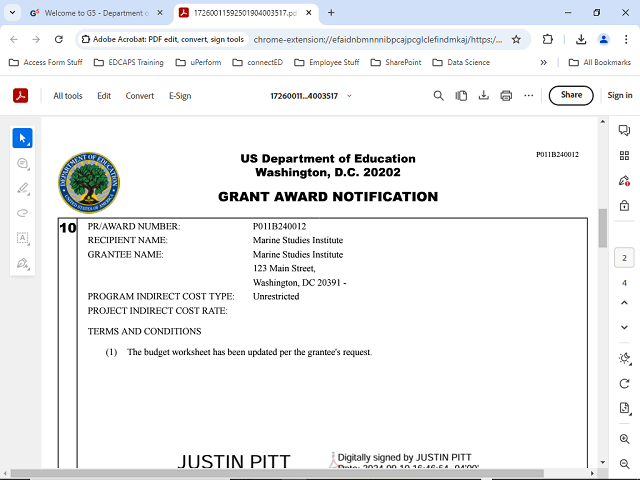Open Data Science bookmark folder
This screenshot has width=640, height=480.
461,62
